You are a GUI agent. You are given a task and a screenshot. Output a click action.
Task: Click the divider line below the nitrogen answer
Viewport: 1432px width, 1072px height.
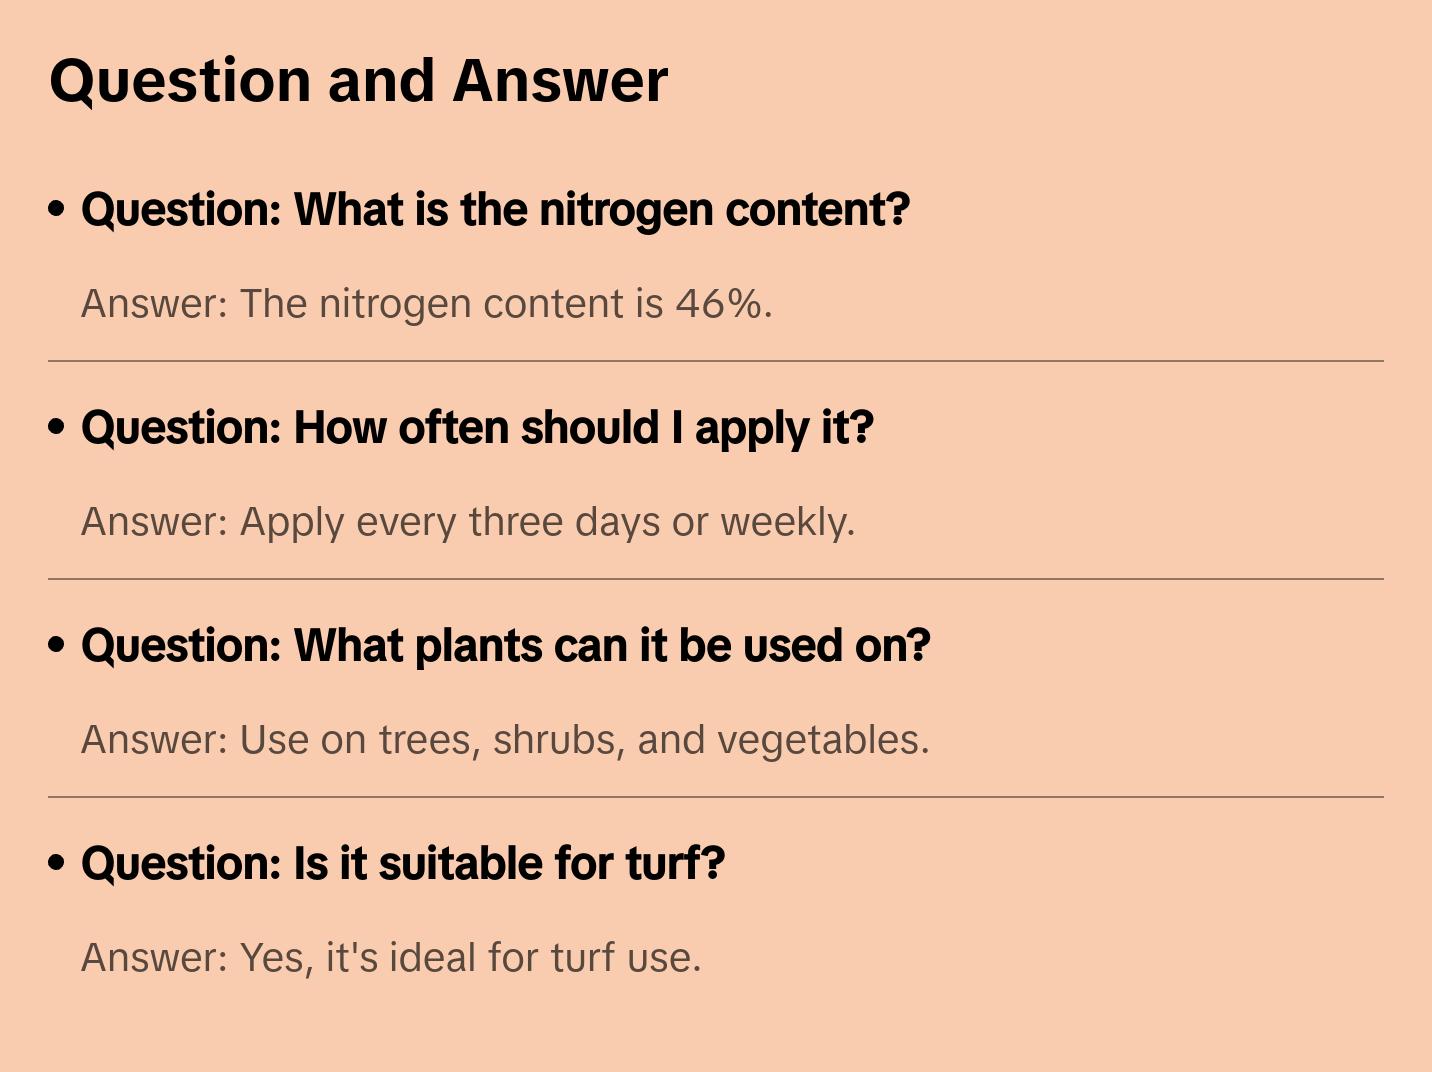tap(715, 361)
